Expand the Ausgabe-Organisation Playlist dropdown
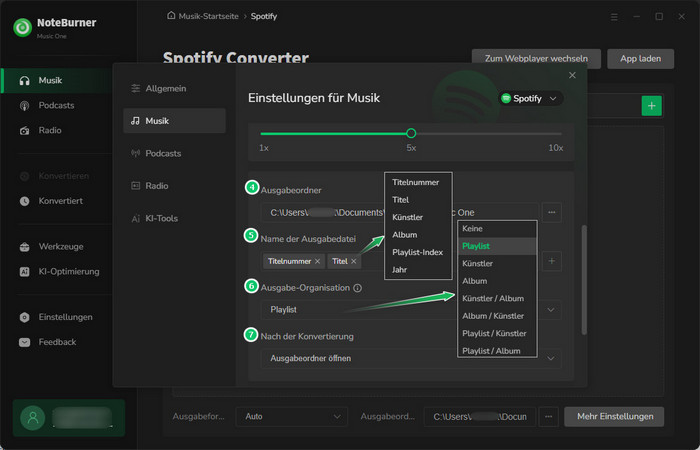Screen dimensions: 700x450 [x=551, y=310]
